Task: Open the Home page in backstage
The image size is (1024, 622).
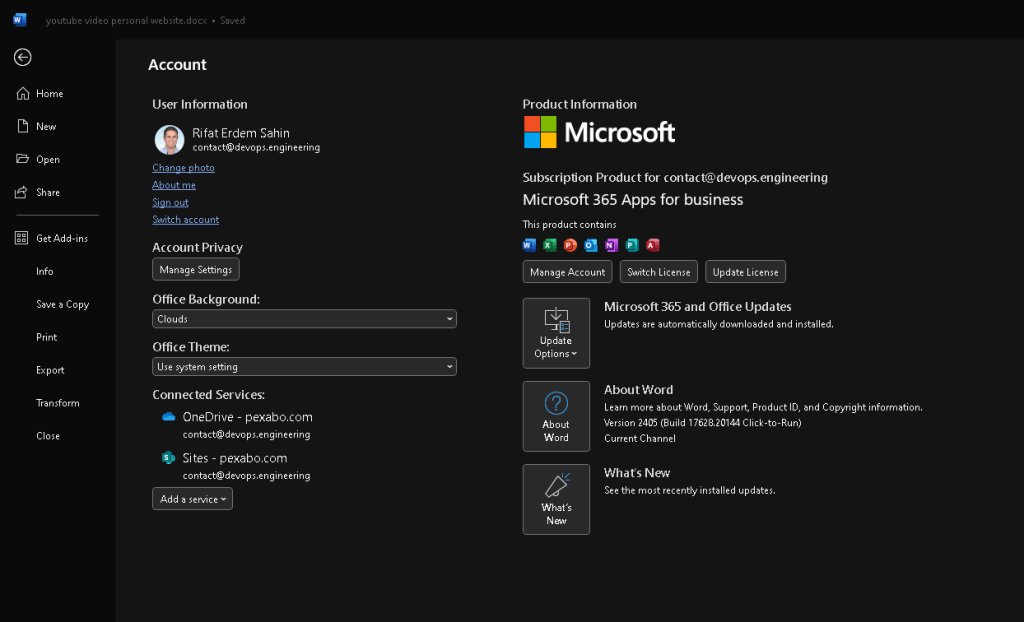Action: (x=40, y=93)
